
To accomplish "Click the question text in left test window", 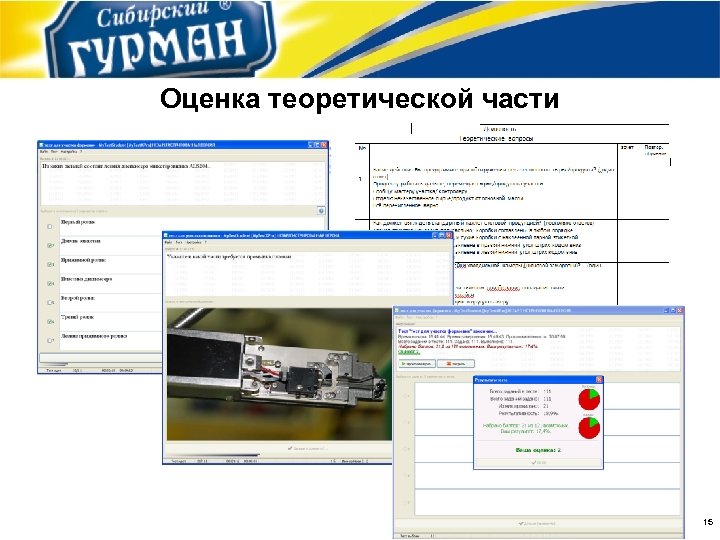I will click(126, 166).
